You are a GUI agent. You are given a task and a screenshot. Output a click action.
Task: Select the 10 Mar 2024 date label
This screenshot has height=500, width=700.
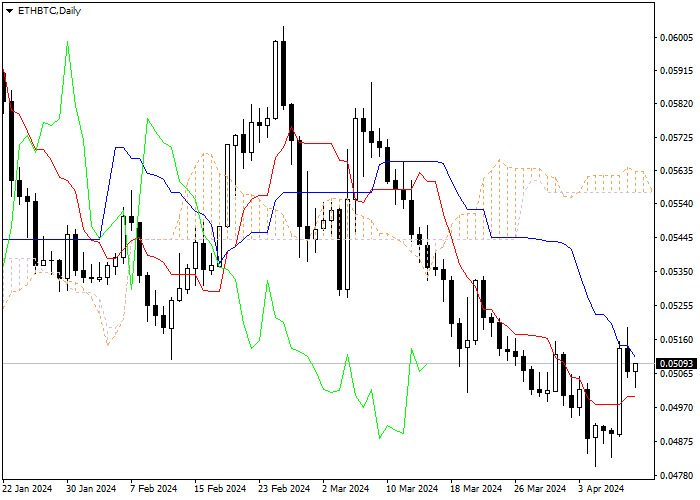pos(412,488)
